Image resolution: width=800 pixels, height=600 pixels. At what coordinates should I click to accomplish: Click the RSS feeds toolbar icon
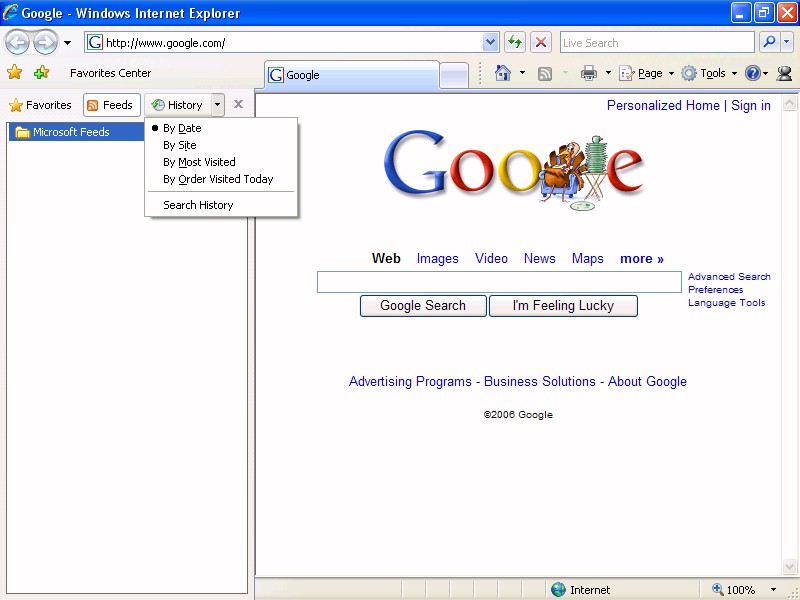545,74
